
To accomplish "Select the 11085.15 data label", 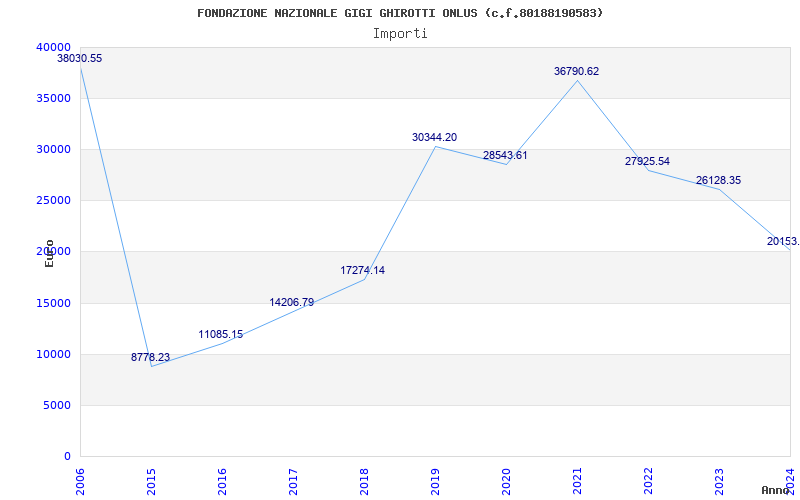I will coord(221,334).
